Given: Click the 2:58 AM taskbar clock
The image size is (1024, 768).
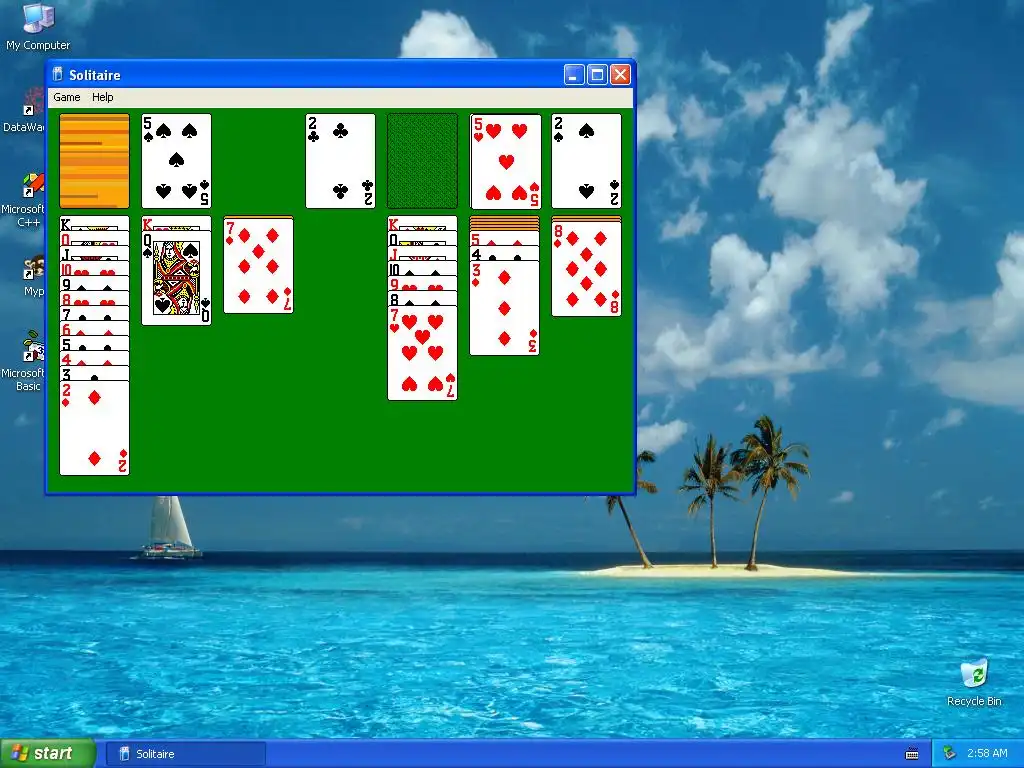Looking at the screenshot, I should [x=987, y=753].
